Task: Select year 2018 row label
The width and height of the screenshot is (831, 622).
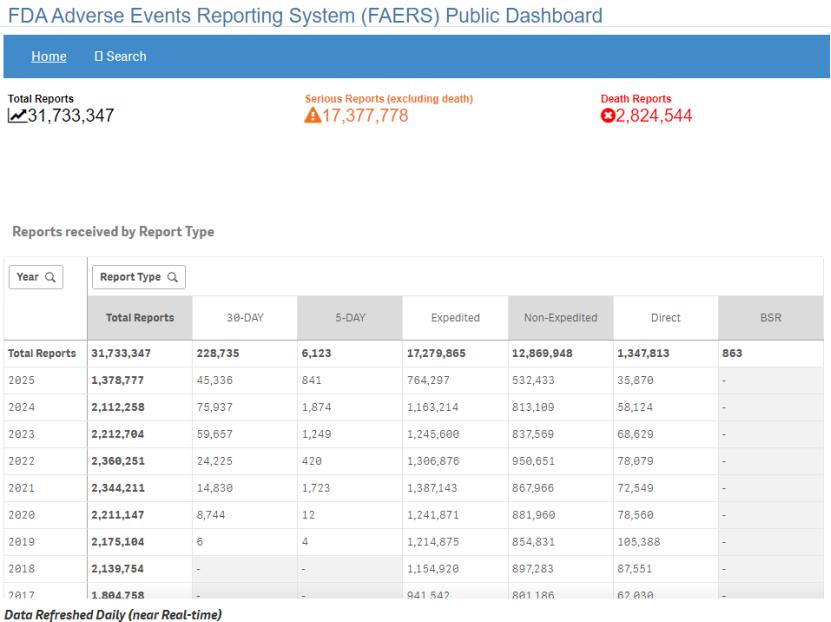Action: [22, 569]
